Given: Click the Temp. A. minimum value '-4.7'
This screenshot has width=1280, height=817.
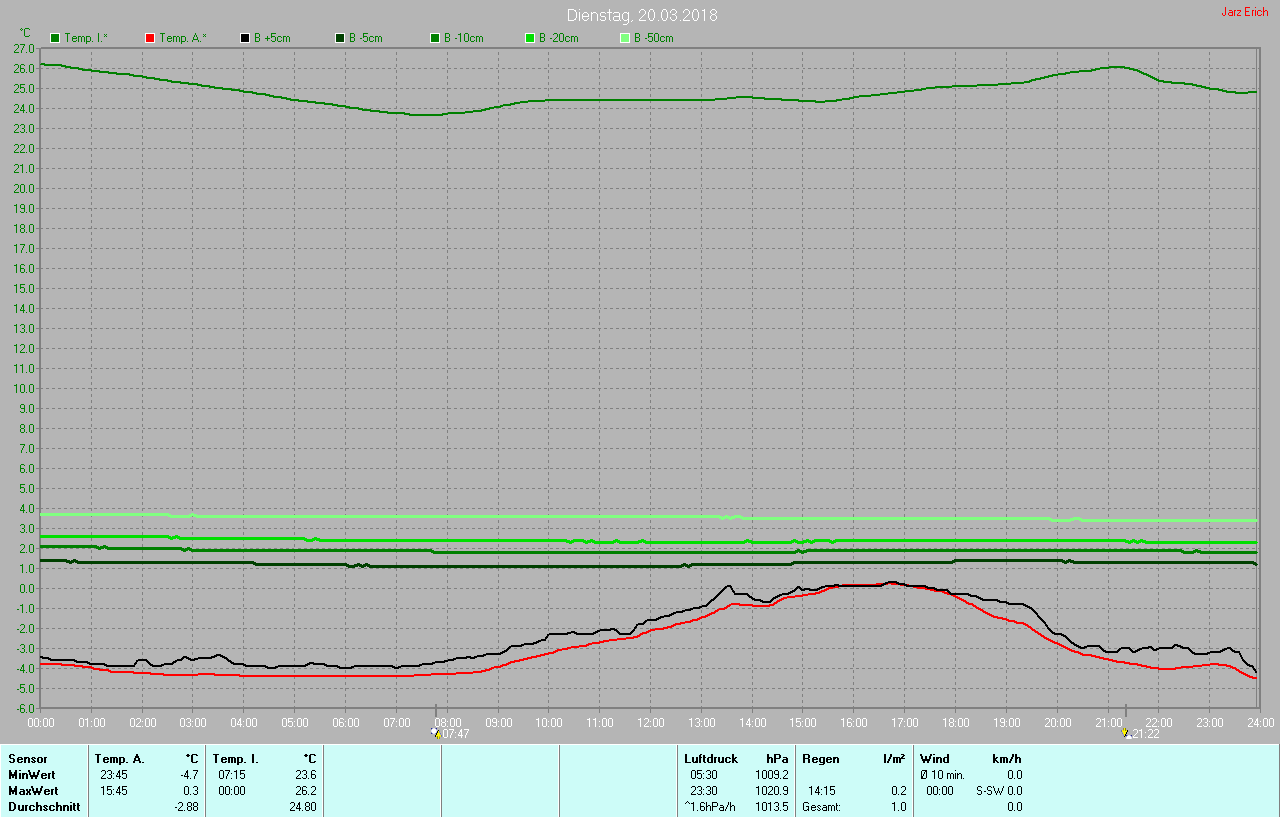Looking at the screenshot, I should (188, 775).
